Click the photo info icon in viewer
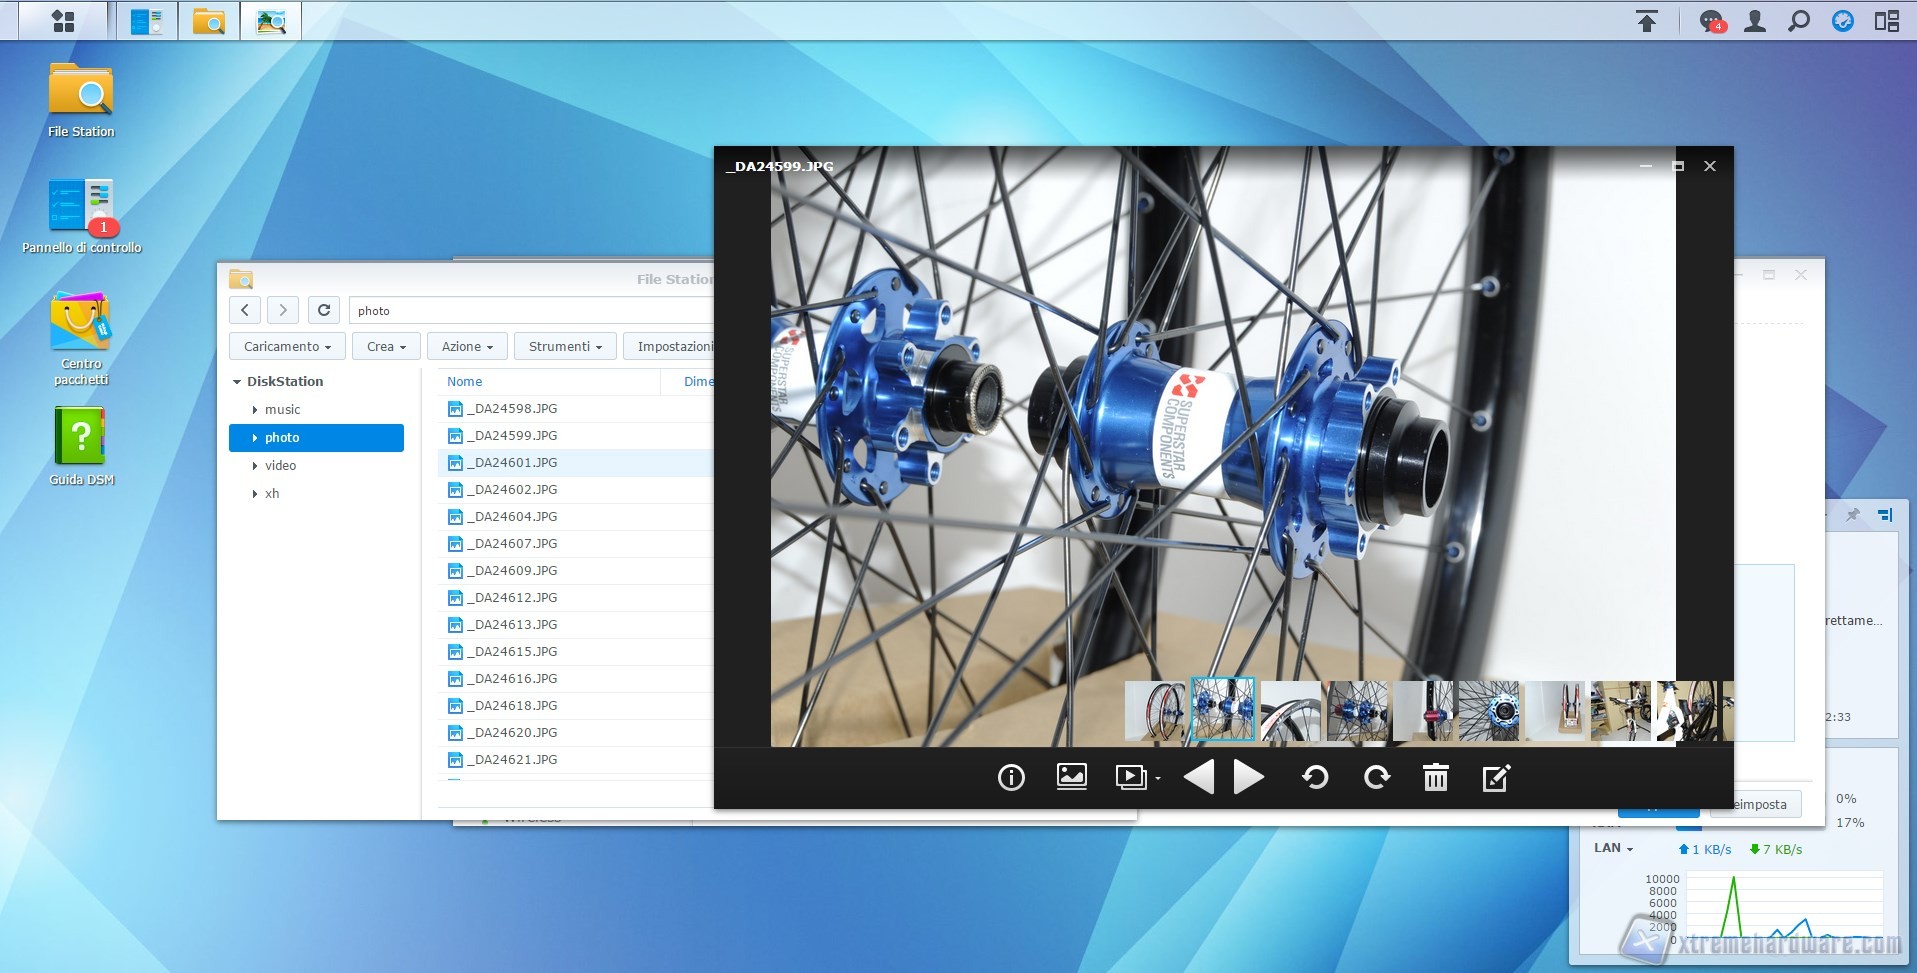1917x973 pixels. [1011, 777]
